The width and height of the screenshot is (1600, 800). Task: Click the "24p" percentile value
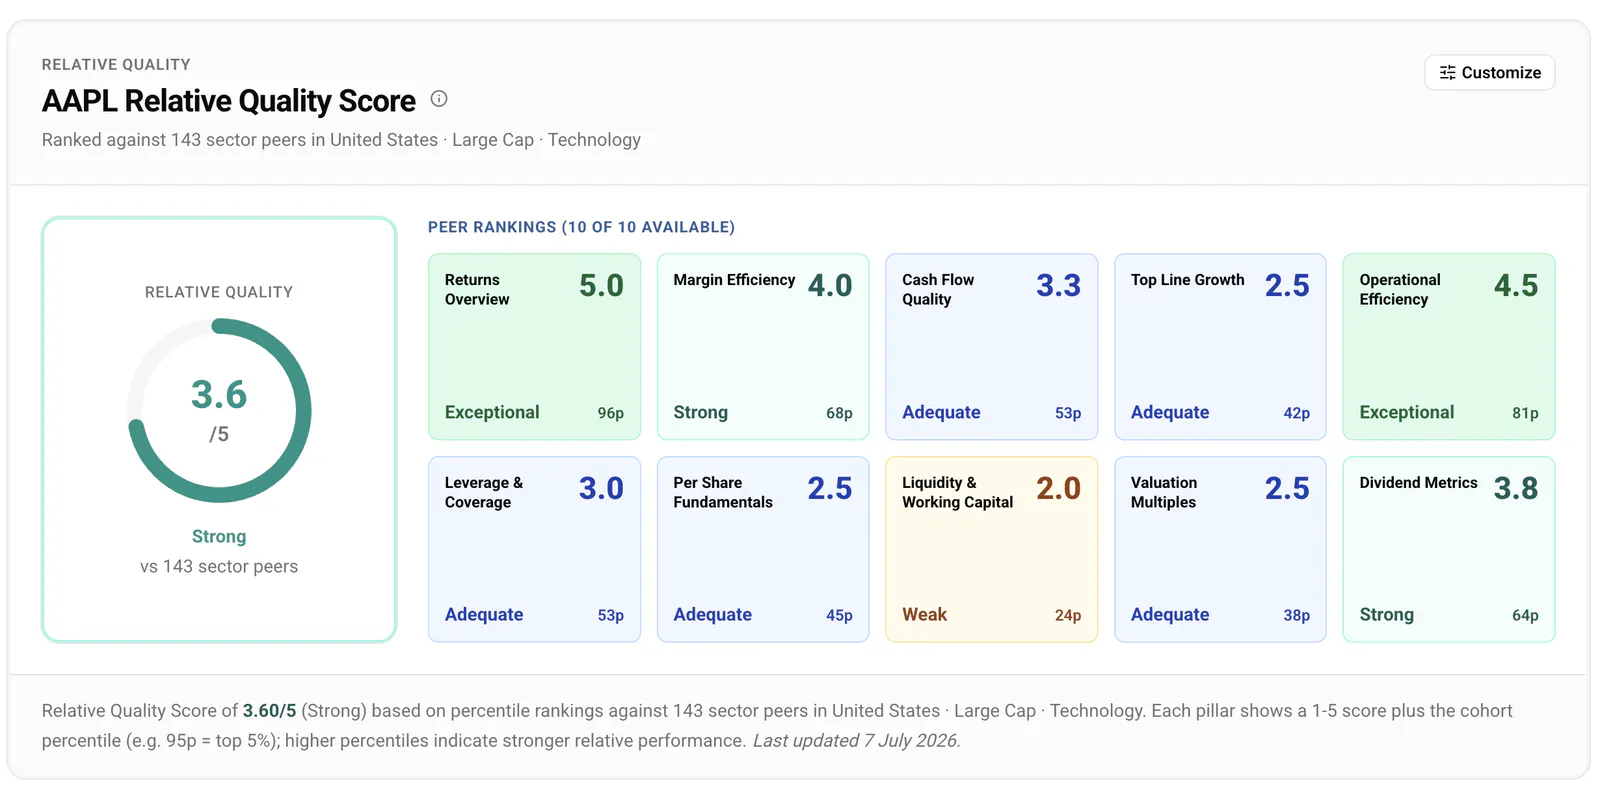click(x=1068, y=615)
